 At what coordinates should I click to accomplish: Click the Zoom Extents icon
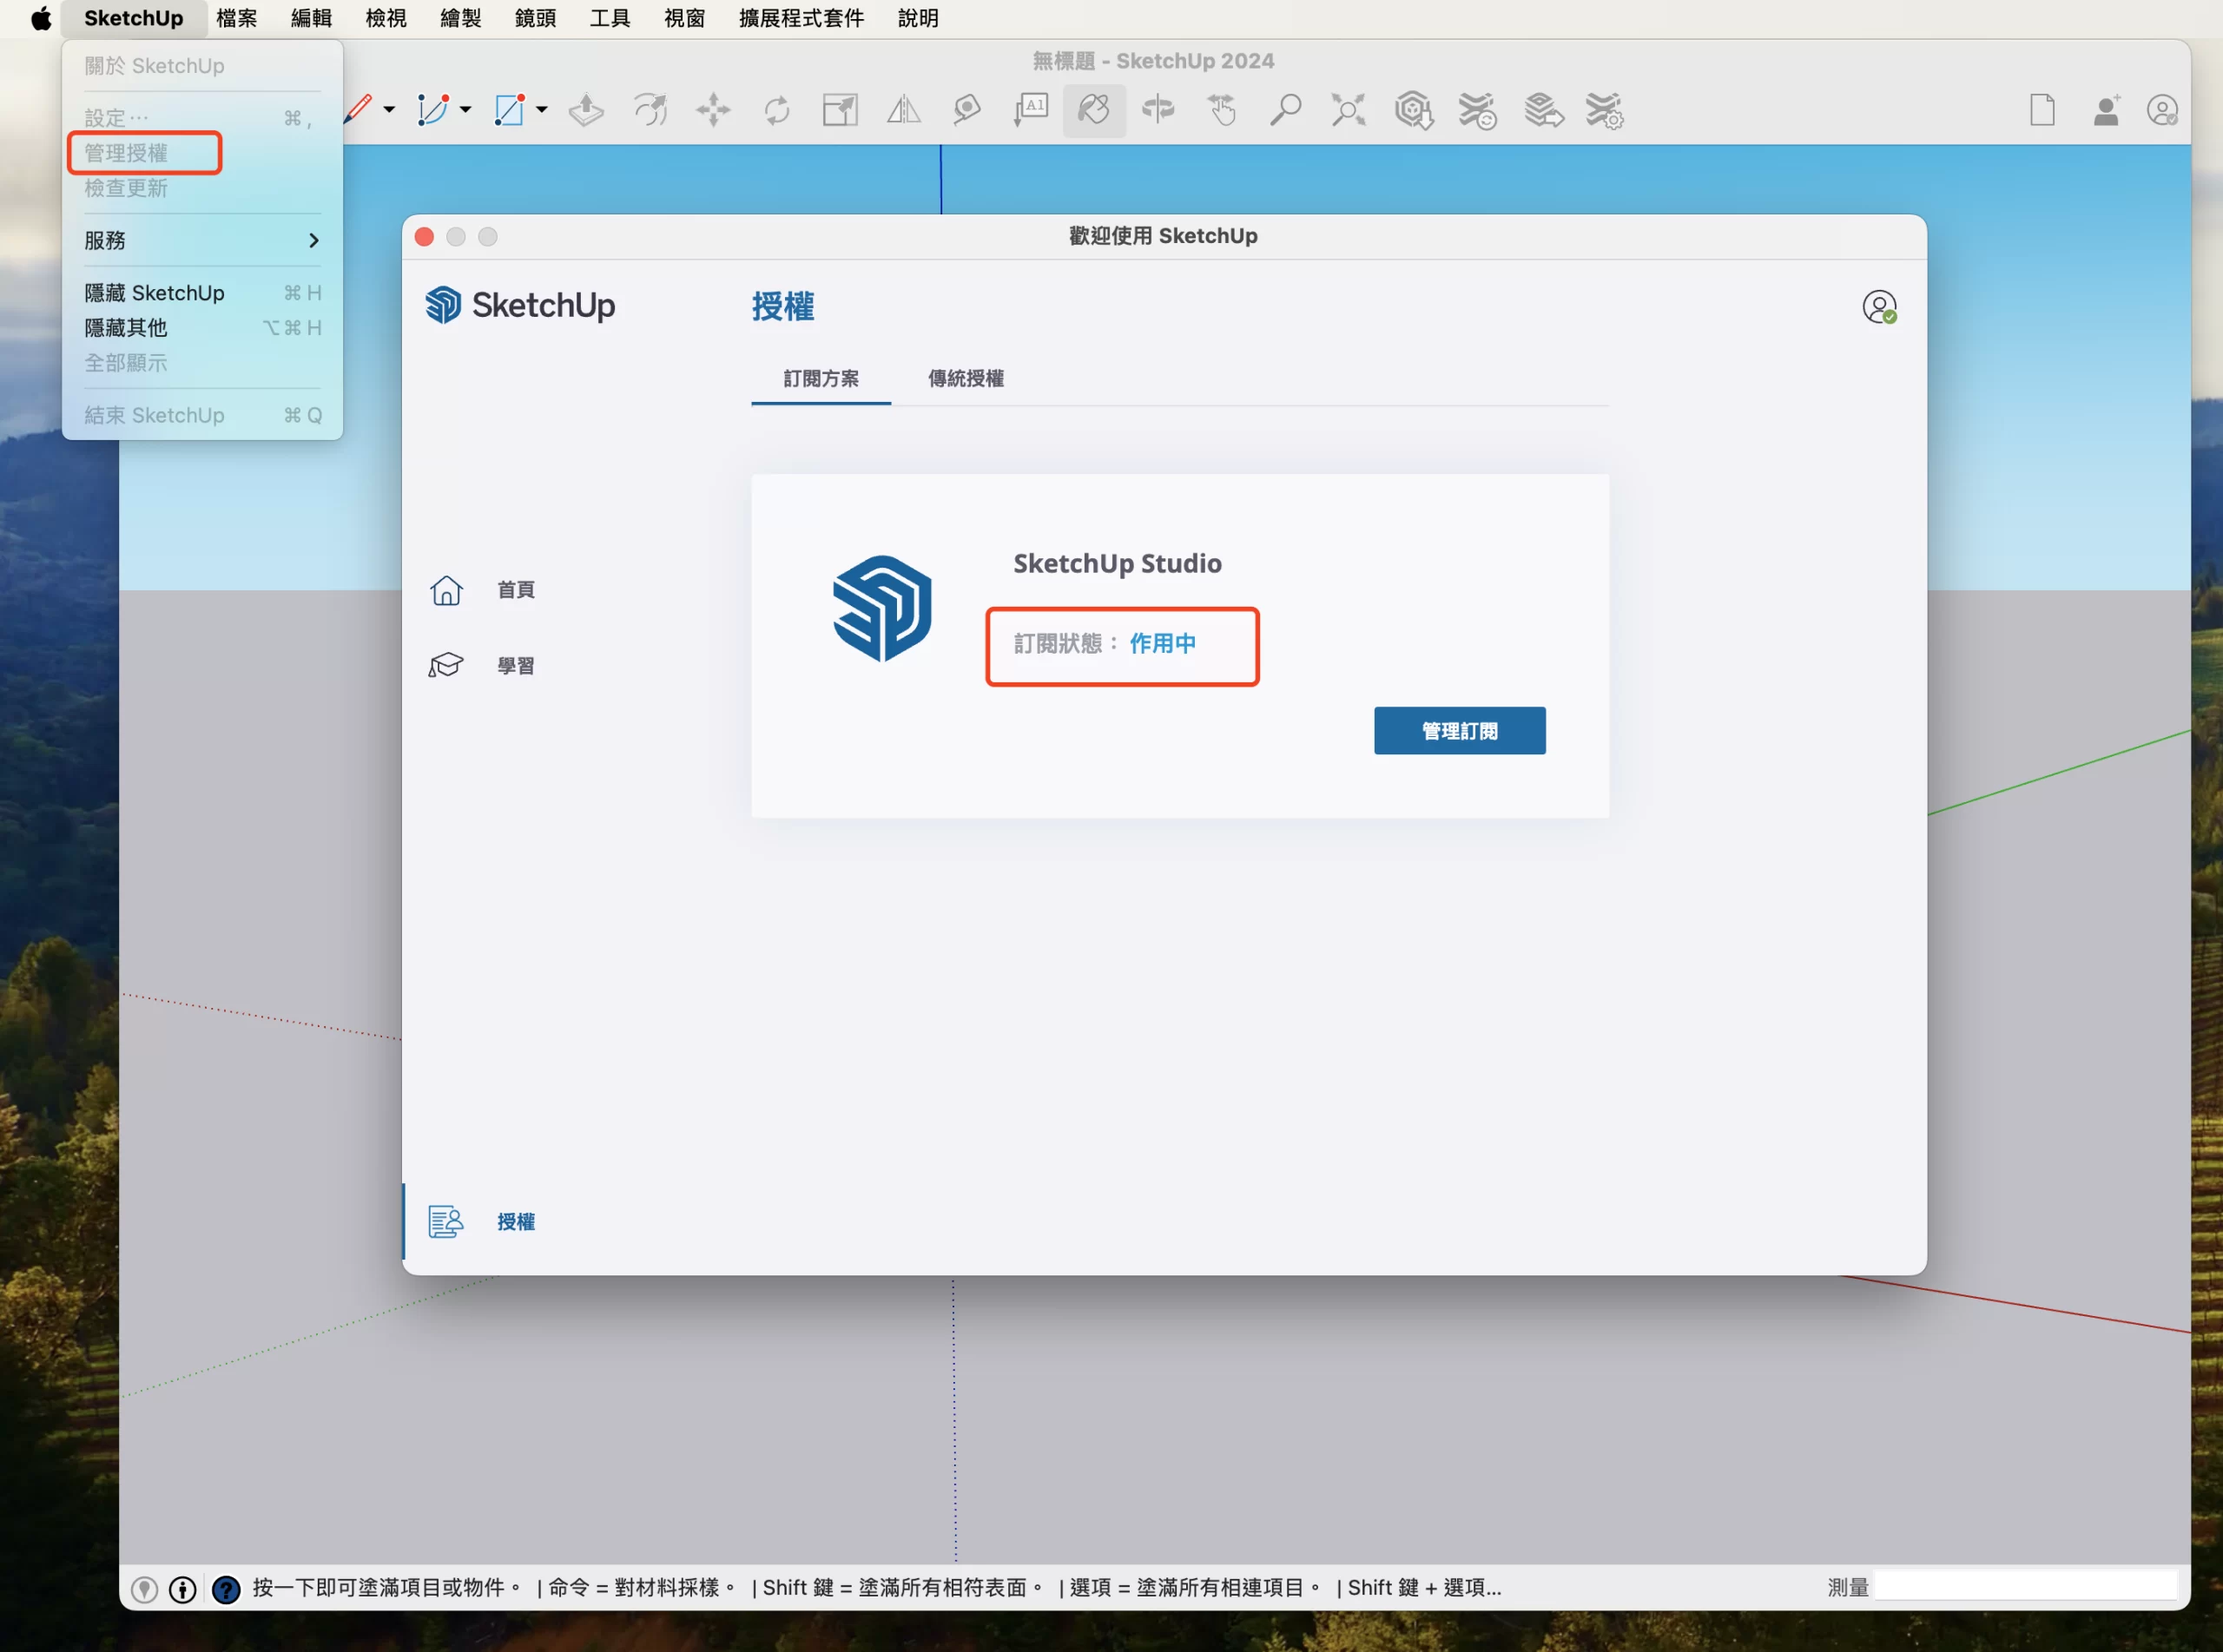[1348, 110]
